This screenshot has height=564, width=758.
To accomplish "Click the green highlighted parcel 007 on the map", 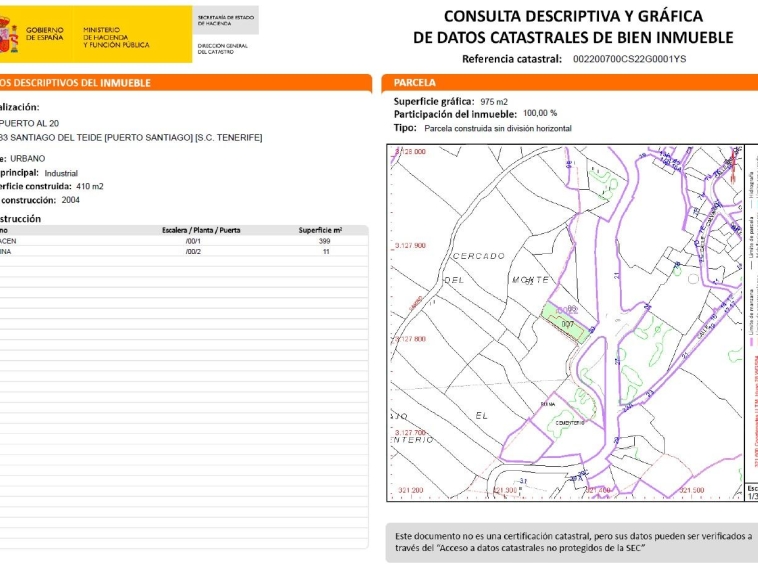I will 565,322.
